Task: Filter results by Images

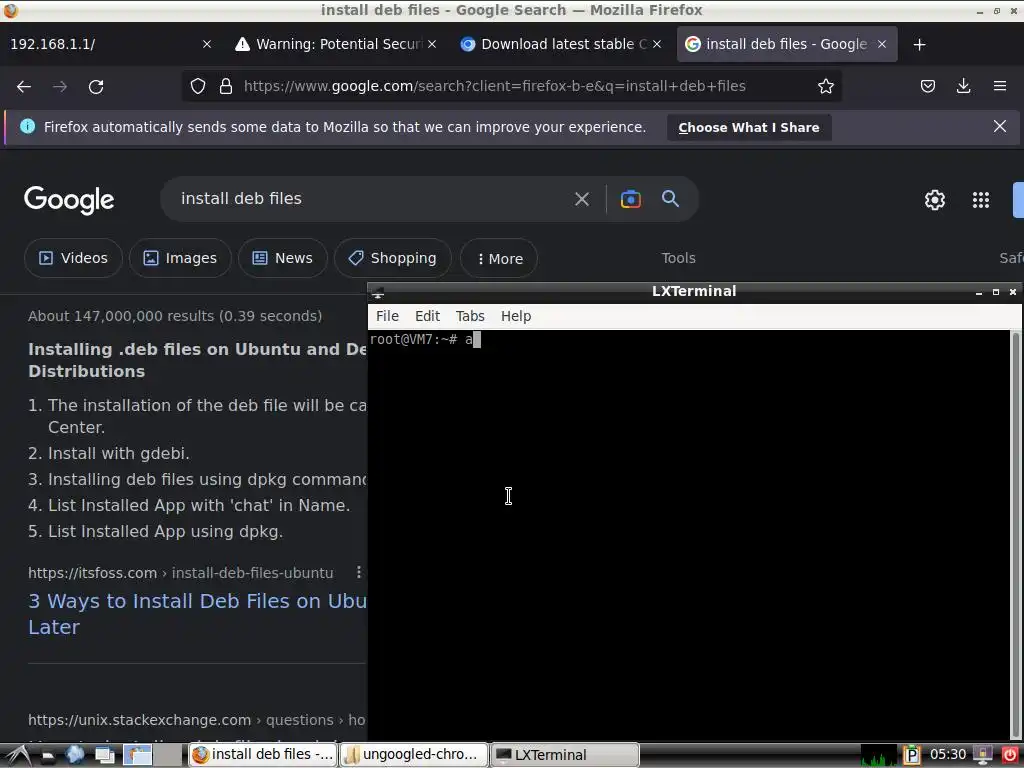Action: click(x=180, y=258)
